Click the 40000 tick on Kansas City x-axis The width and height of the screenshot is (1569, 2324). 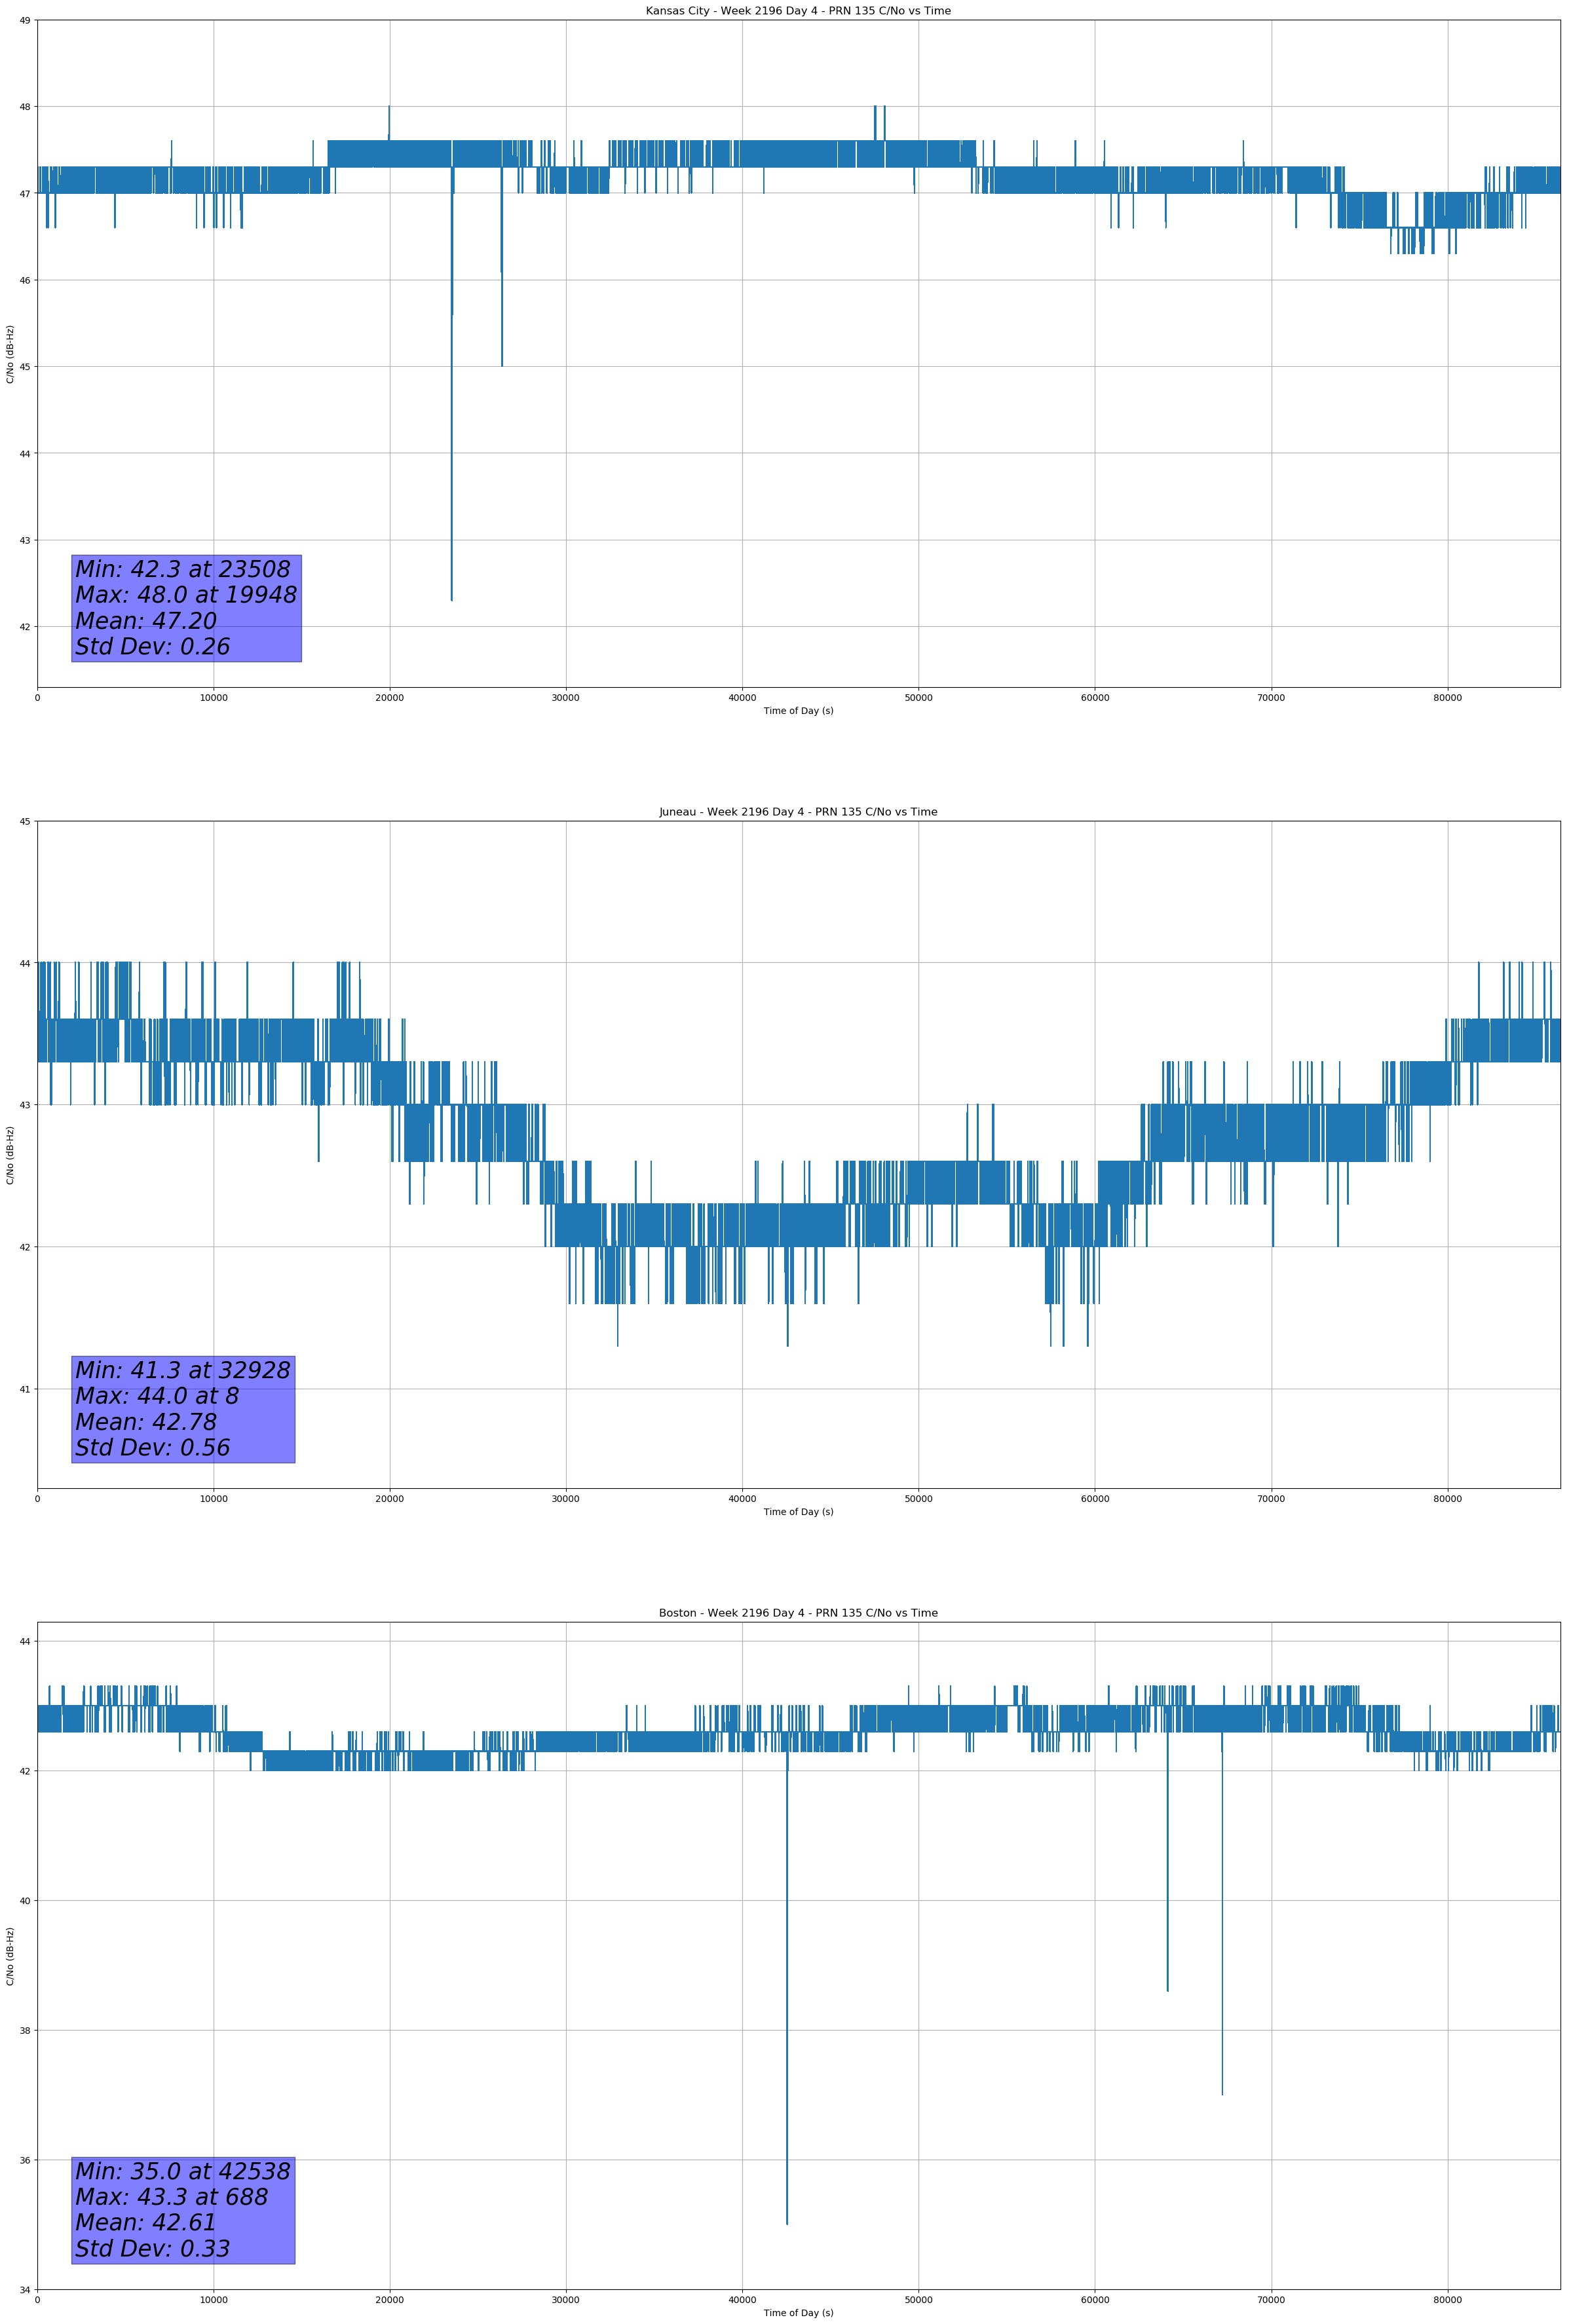(742, 698)
